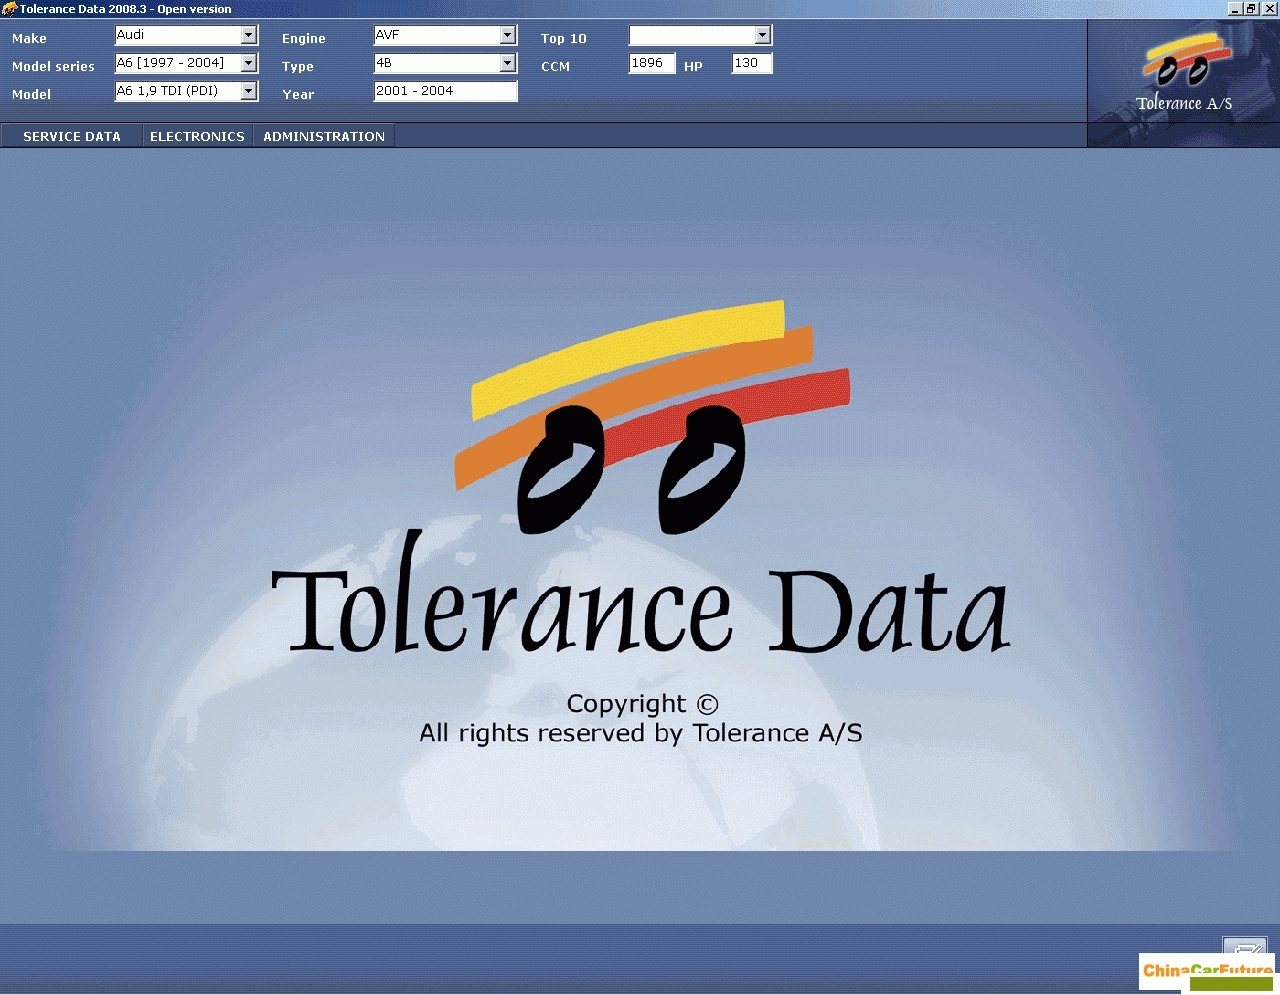This screenshot has height=995, width=1280.
Task: Click the title bar application icon
Action: (9, 9)
